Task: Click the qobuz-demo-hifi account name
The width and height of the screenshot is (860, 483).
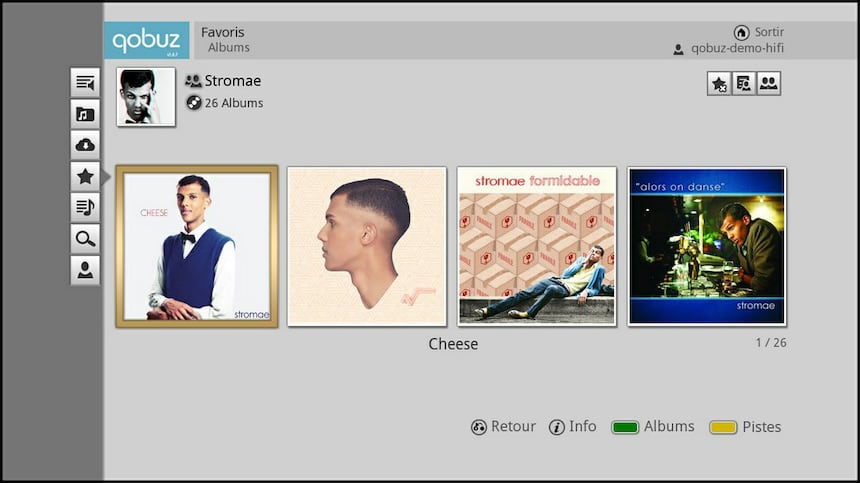Action: (x=737, y=48)
